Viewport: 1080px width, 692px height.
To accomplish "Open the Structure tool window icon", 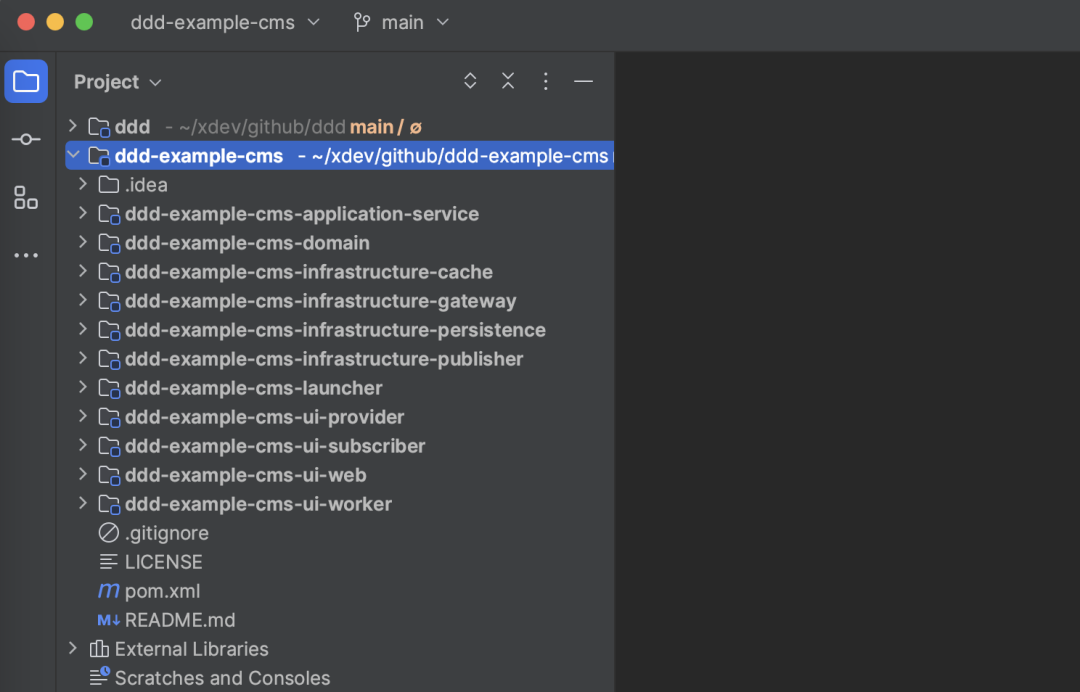I will tap(26, 197).
